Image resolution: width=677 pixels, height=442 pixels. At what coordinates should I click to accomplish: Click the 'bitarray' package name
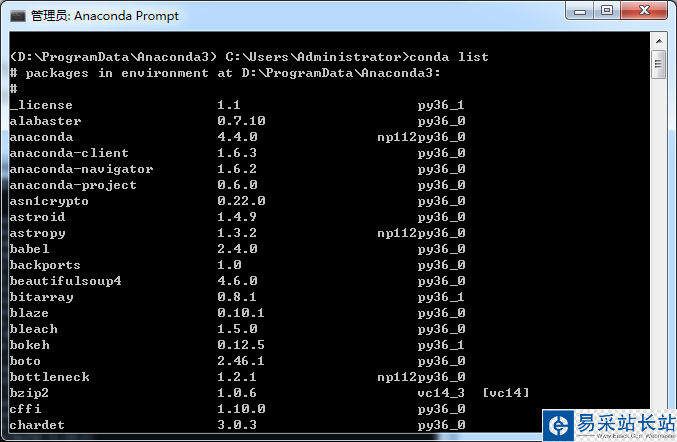tap(41, 297)
